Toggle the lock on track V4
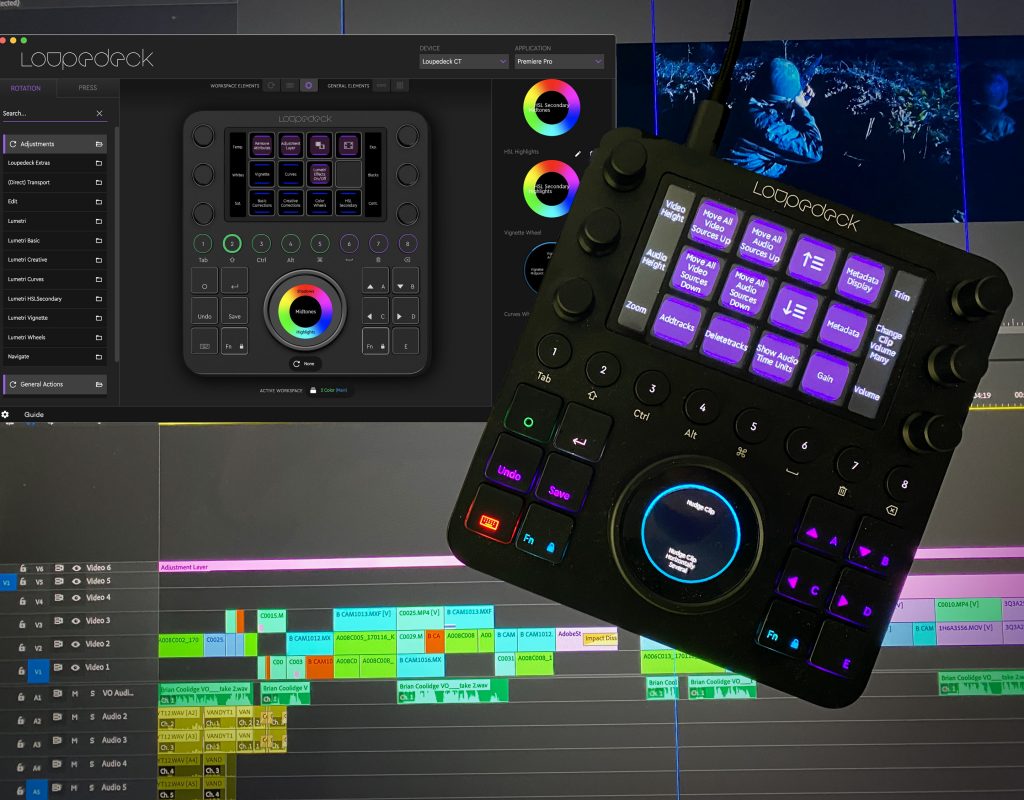Screen dimensions: 1024x800 [x=22, y=601]
